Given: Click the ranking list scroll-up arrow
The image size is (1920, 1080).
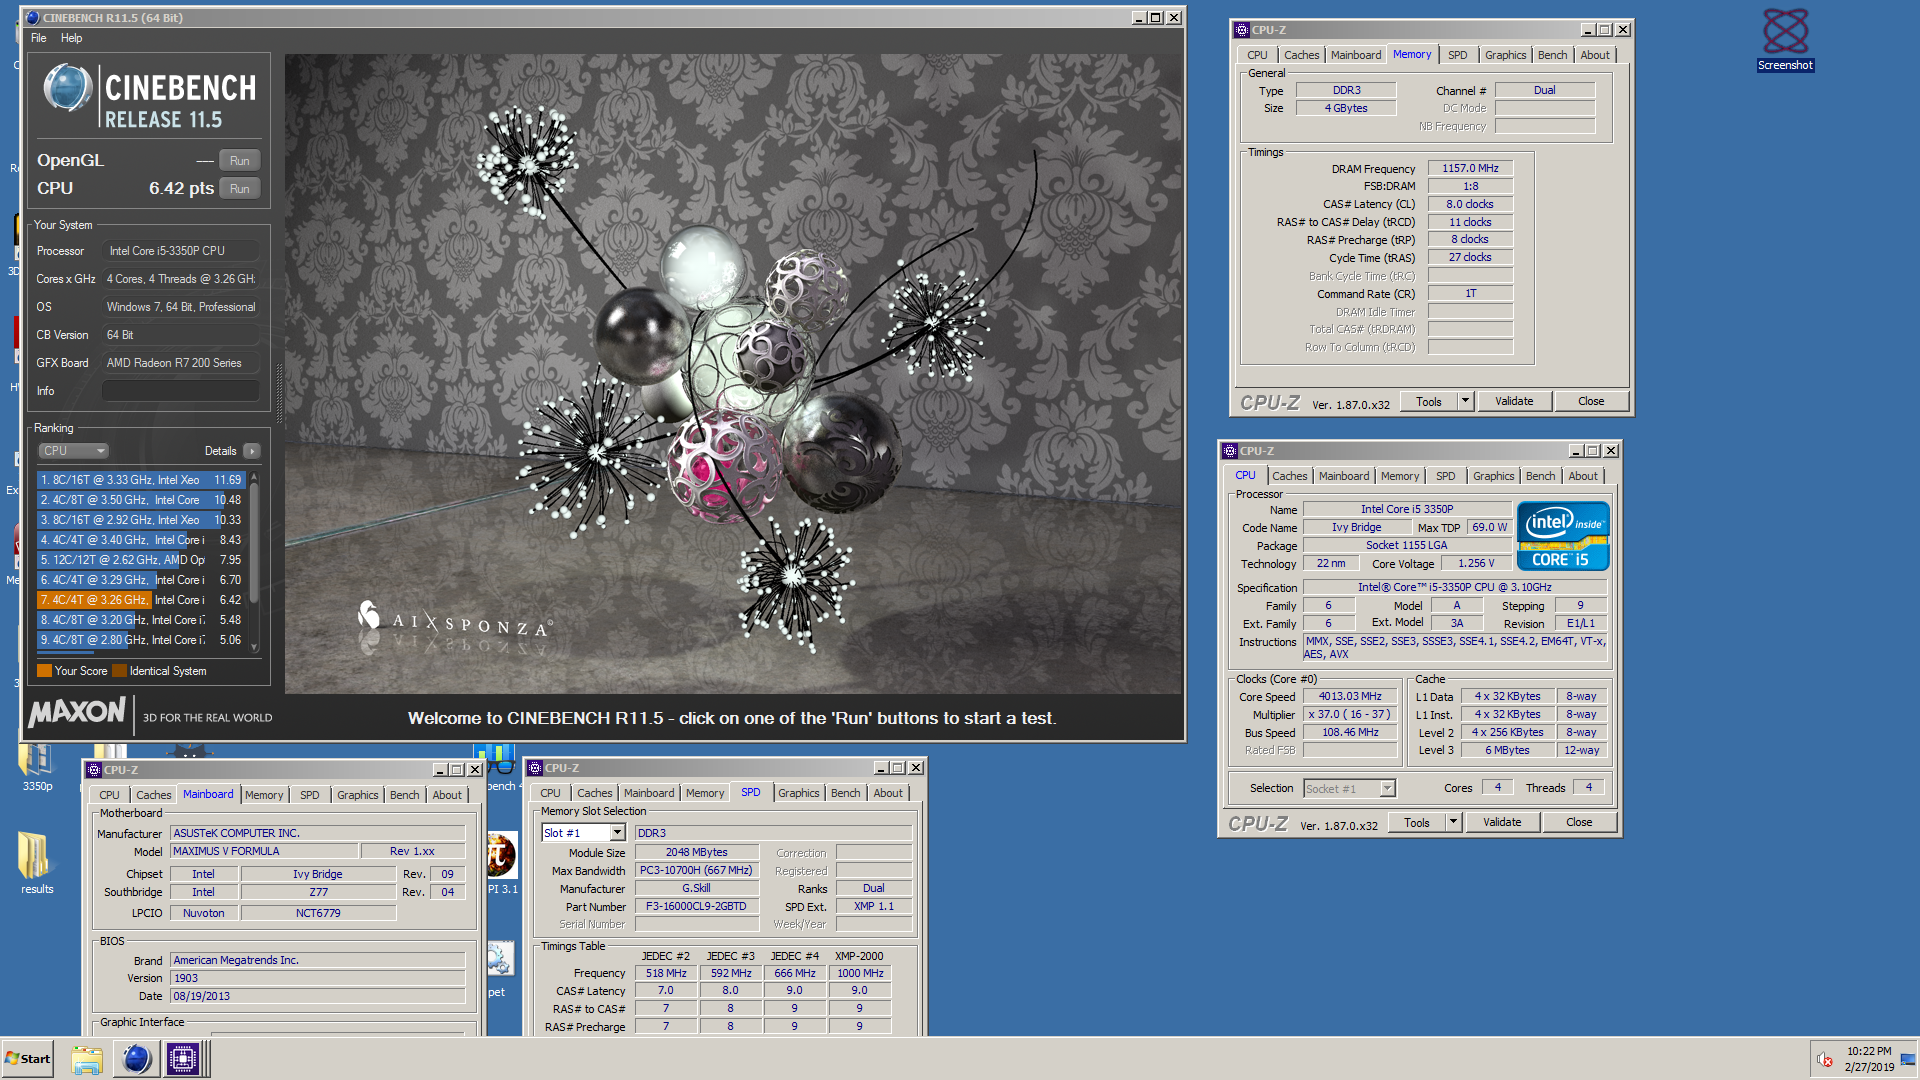Looking at the screenshot, I should [x=255, y=477].
